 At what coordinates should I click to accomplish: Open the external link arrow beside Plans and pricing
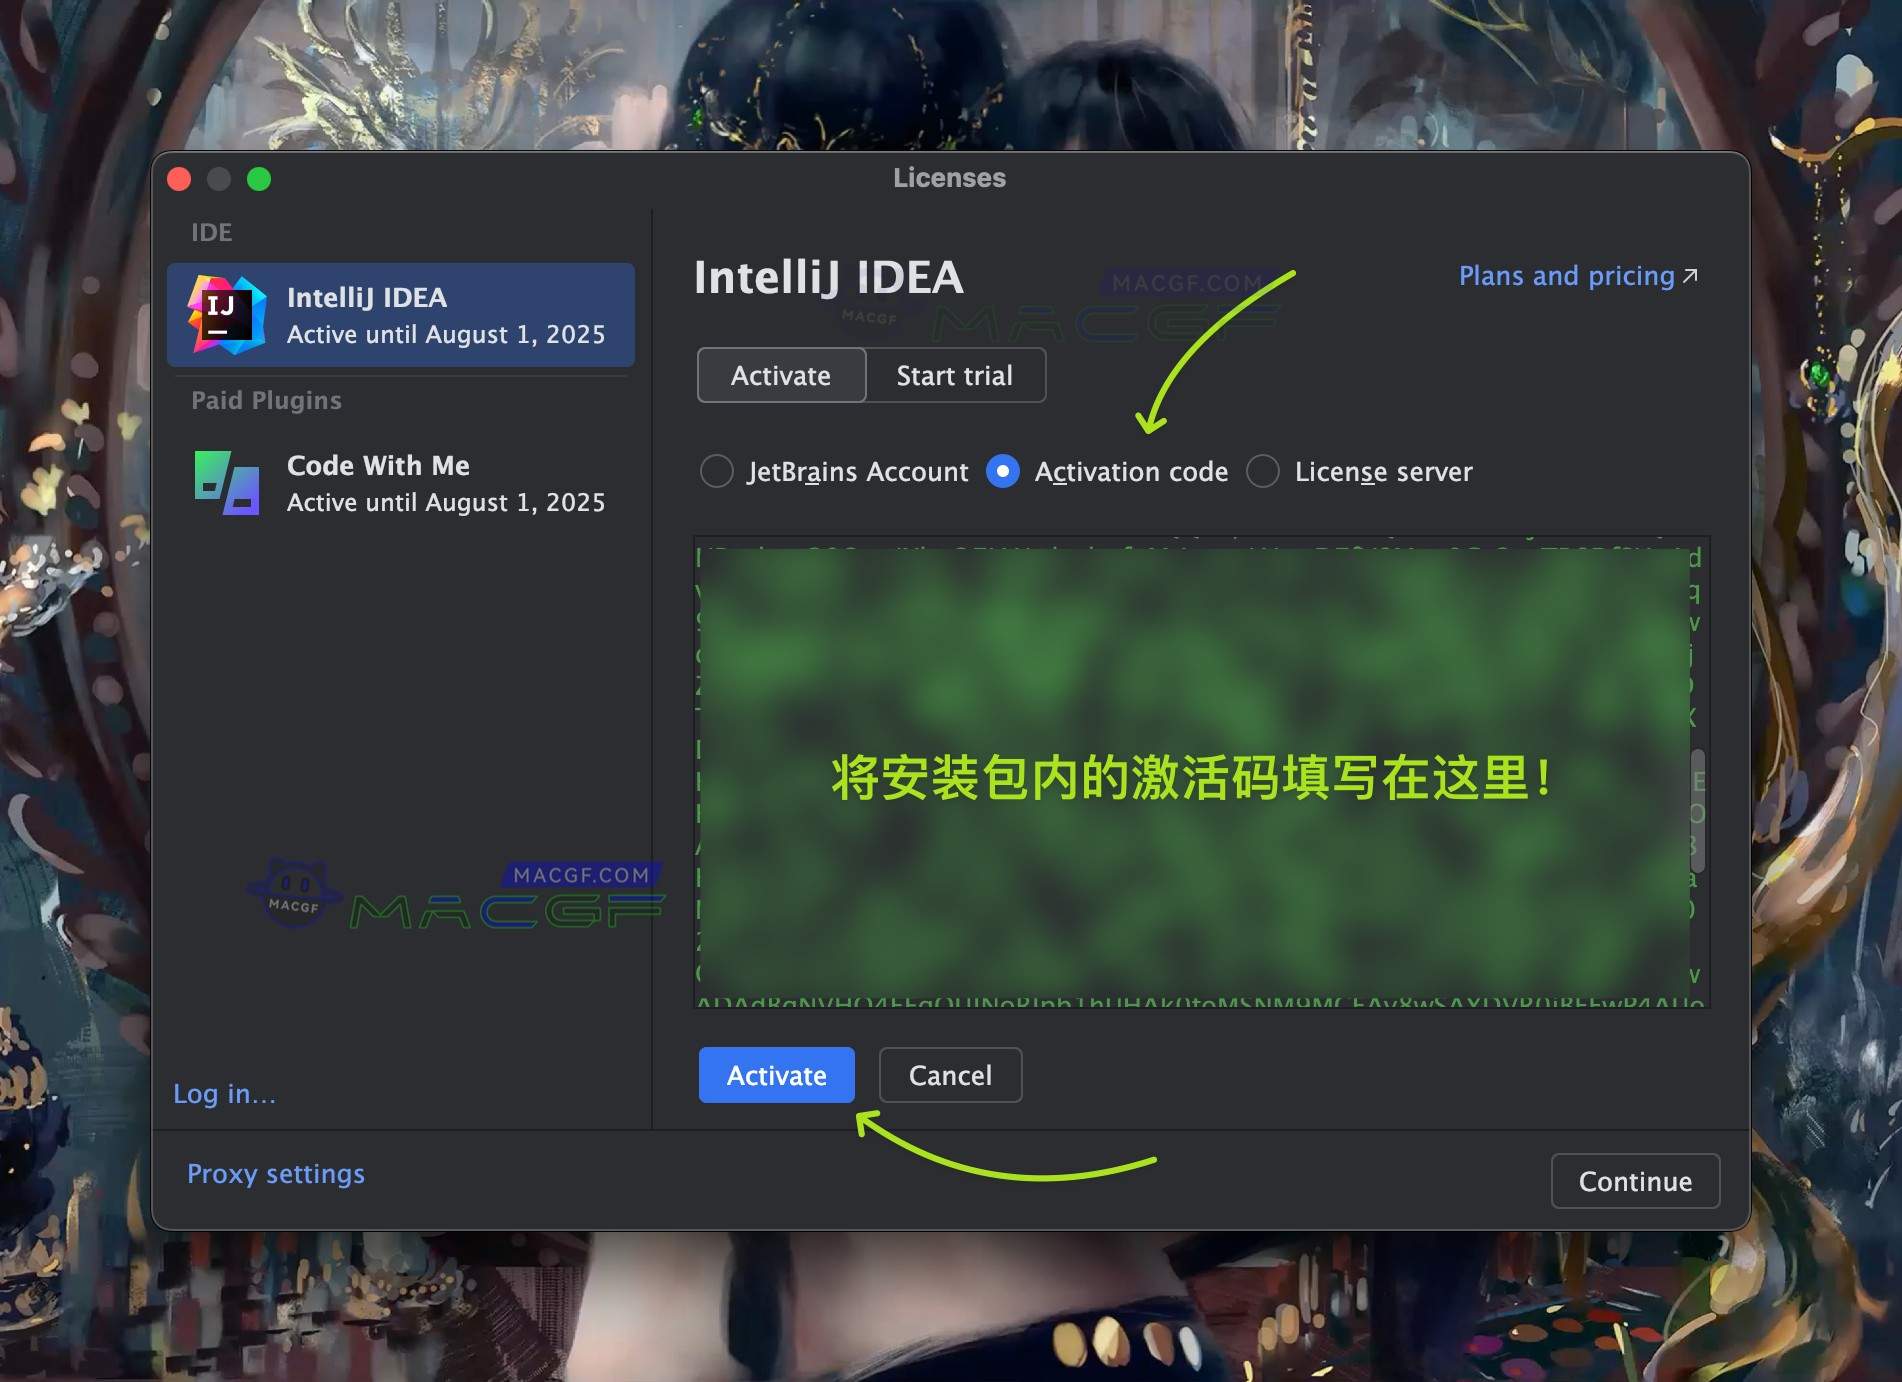click(x=1688, y=275)
